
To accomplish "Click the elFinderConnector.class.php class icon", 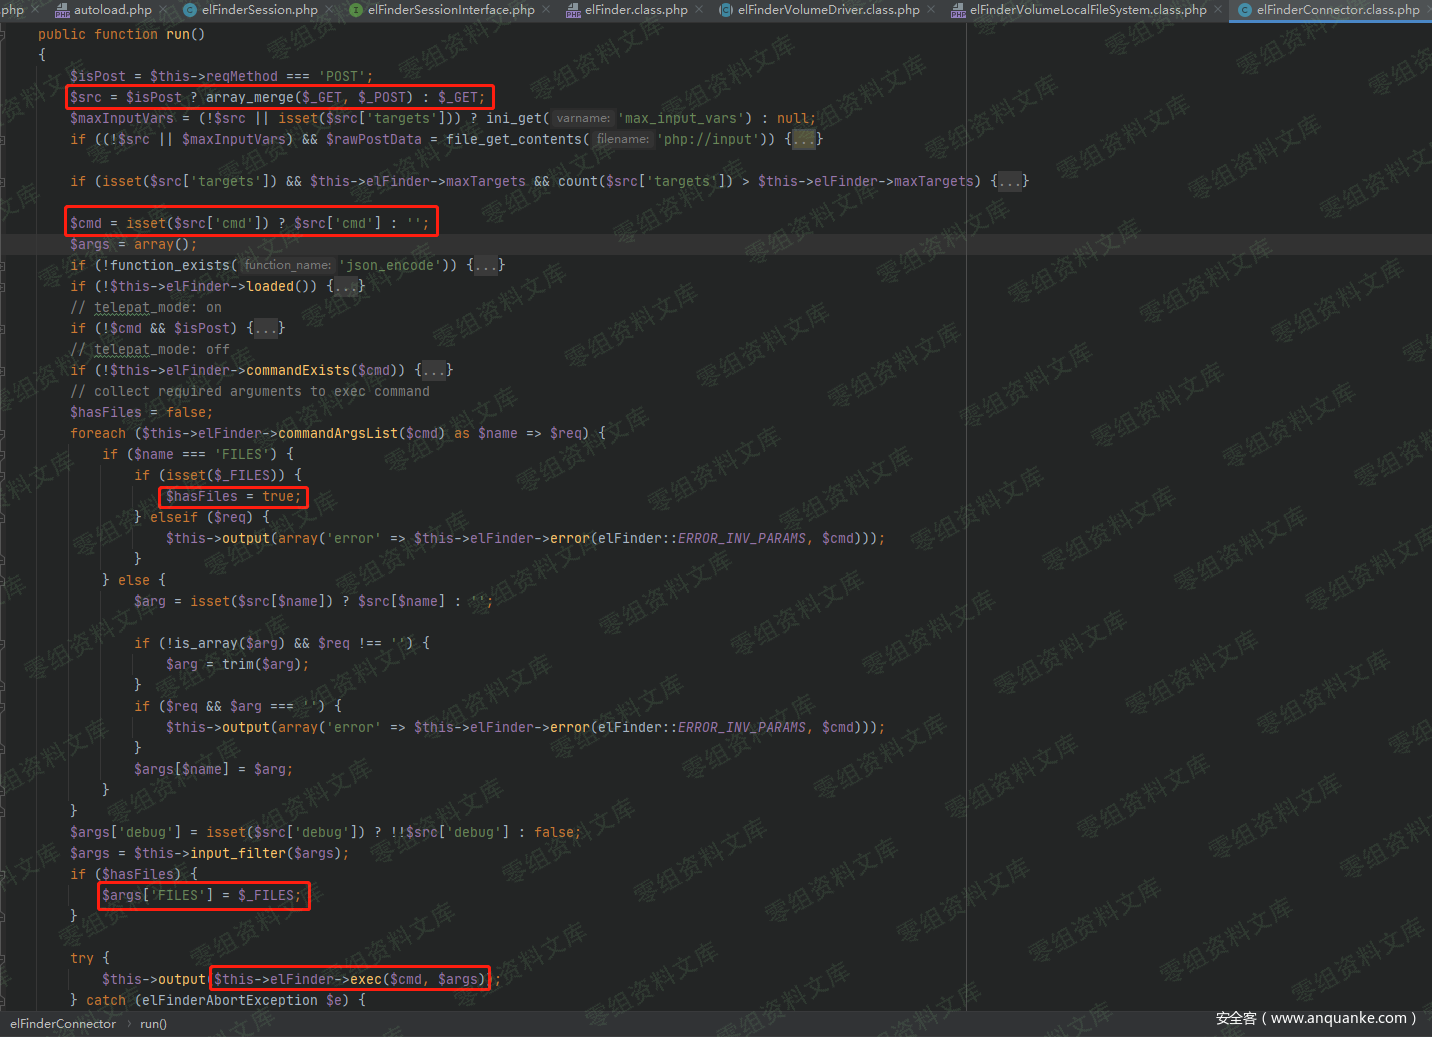I will tap(1245, 10).
